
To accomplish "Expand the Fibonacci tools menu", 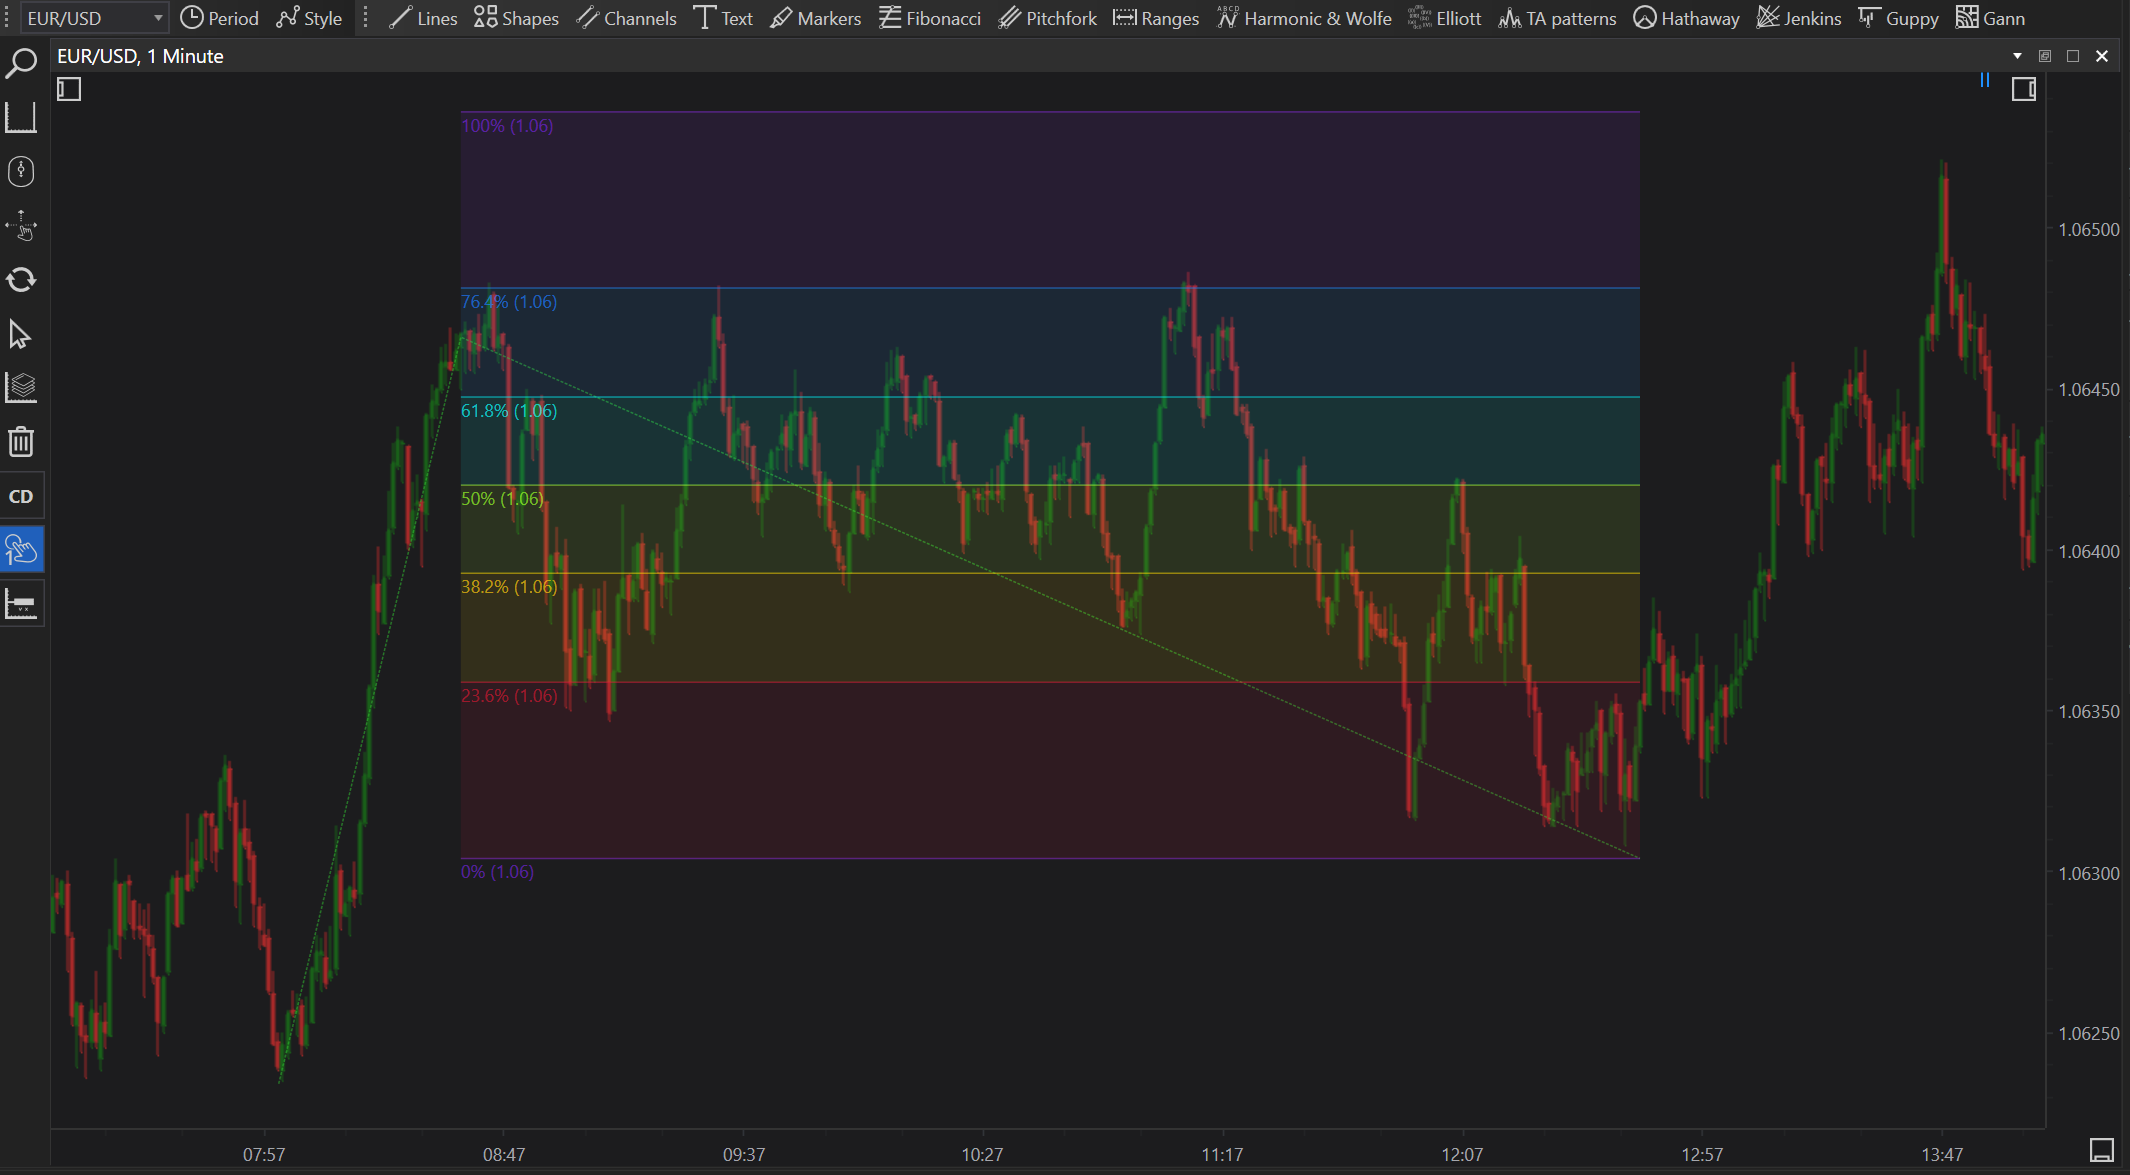I will pyautogui.click(x=930, y=18).
